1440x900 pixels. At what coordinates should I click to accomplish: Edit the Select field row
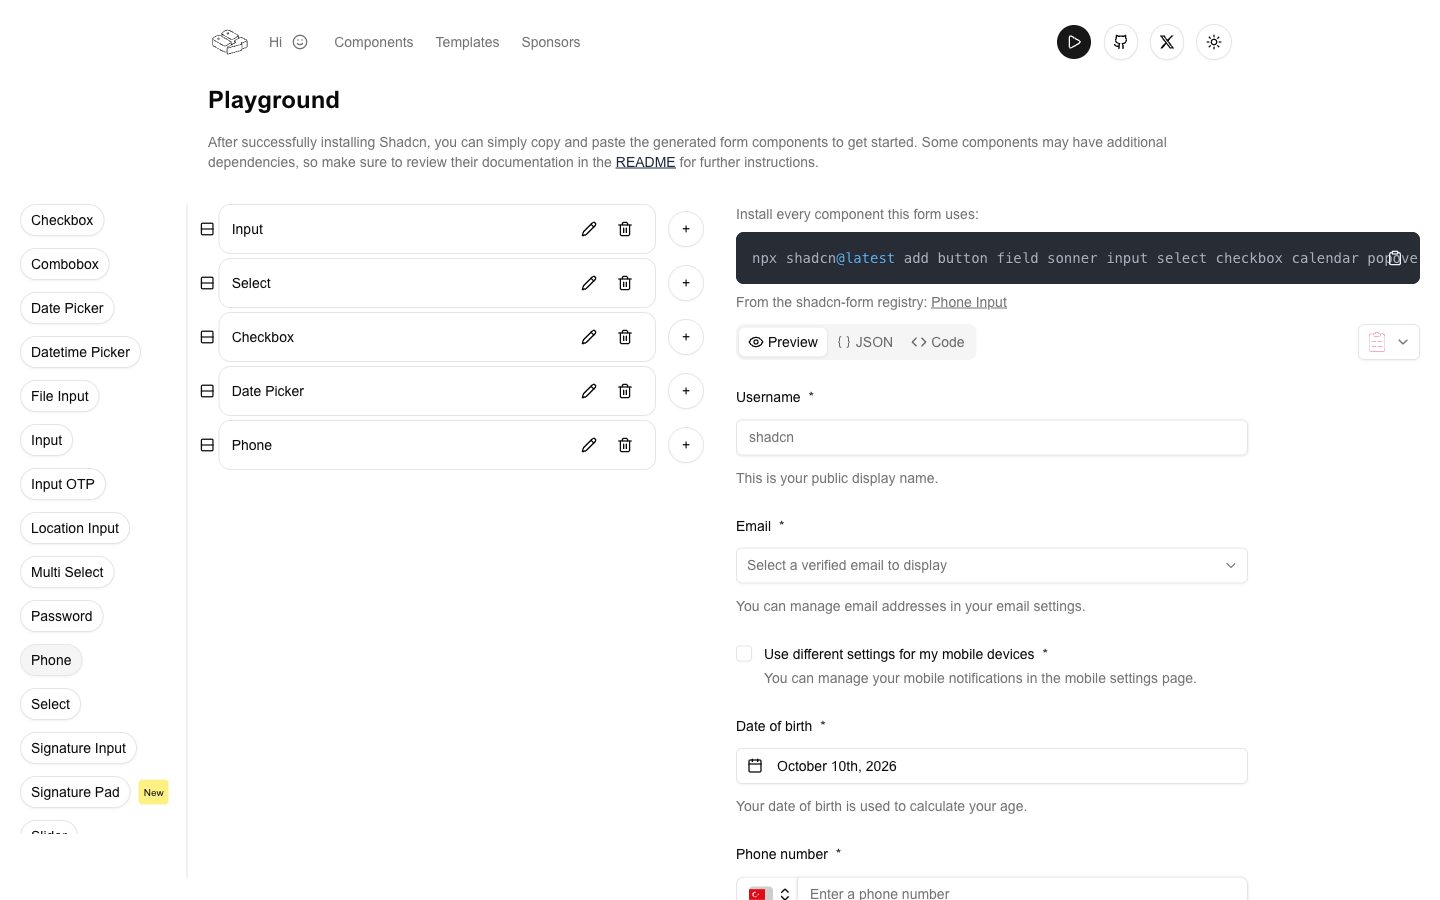pos(589,283)
